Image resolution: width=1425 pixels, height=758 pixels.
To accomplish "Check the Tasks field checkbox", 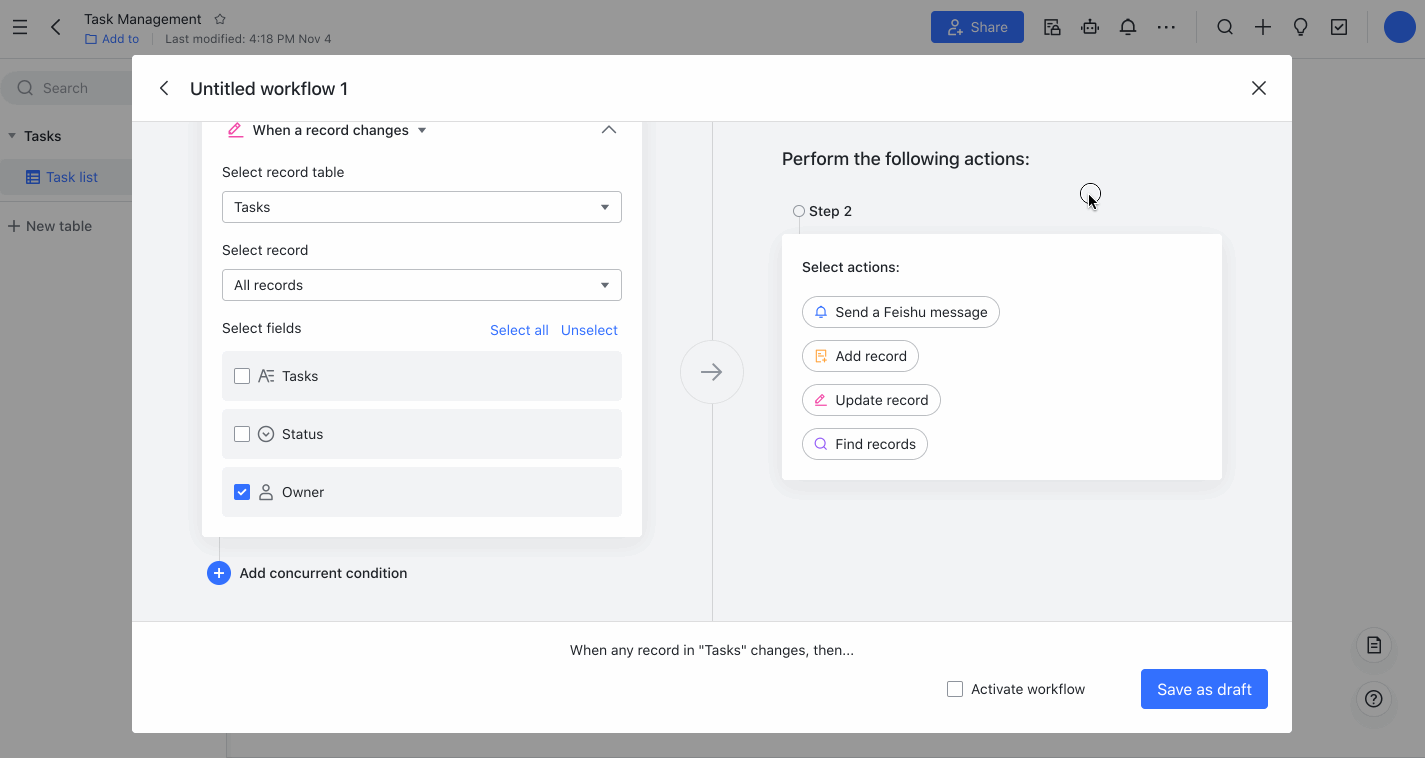I will 241,375.
